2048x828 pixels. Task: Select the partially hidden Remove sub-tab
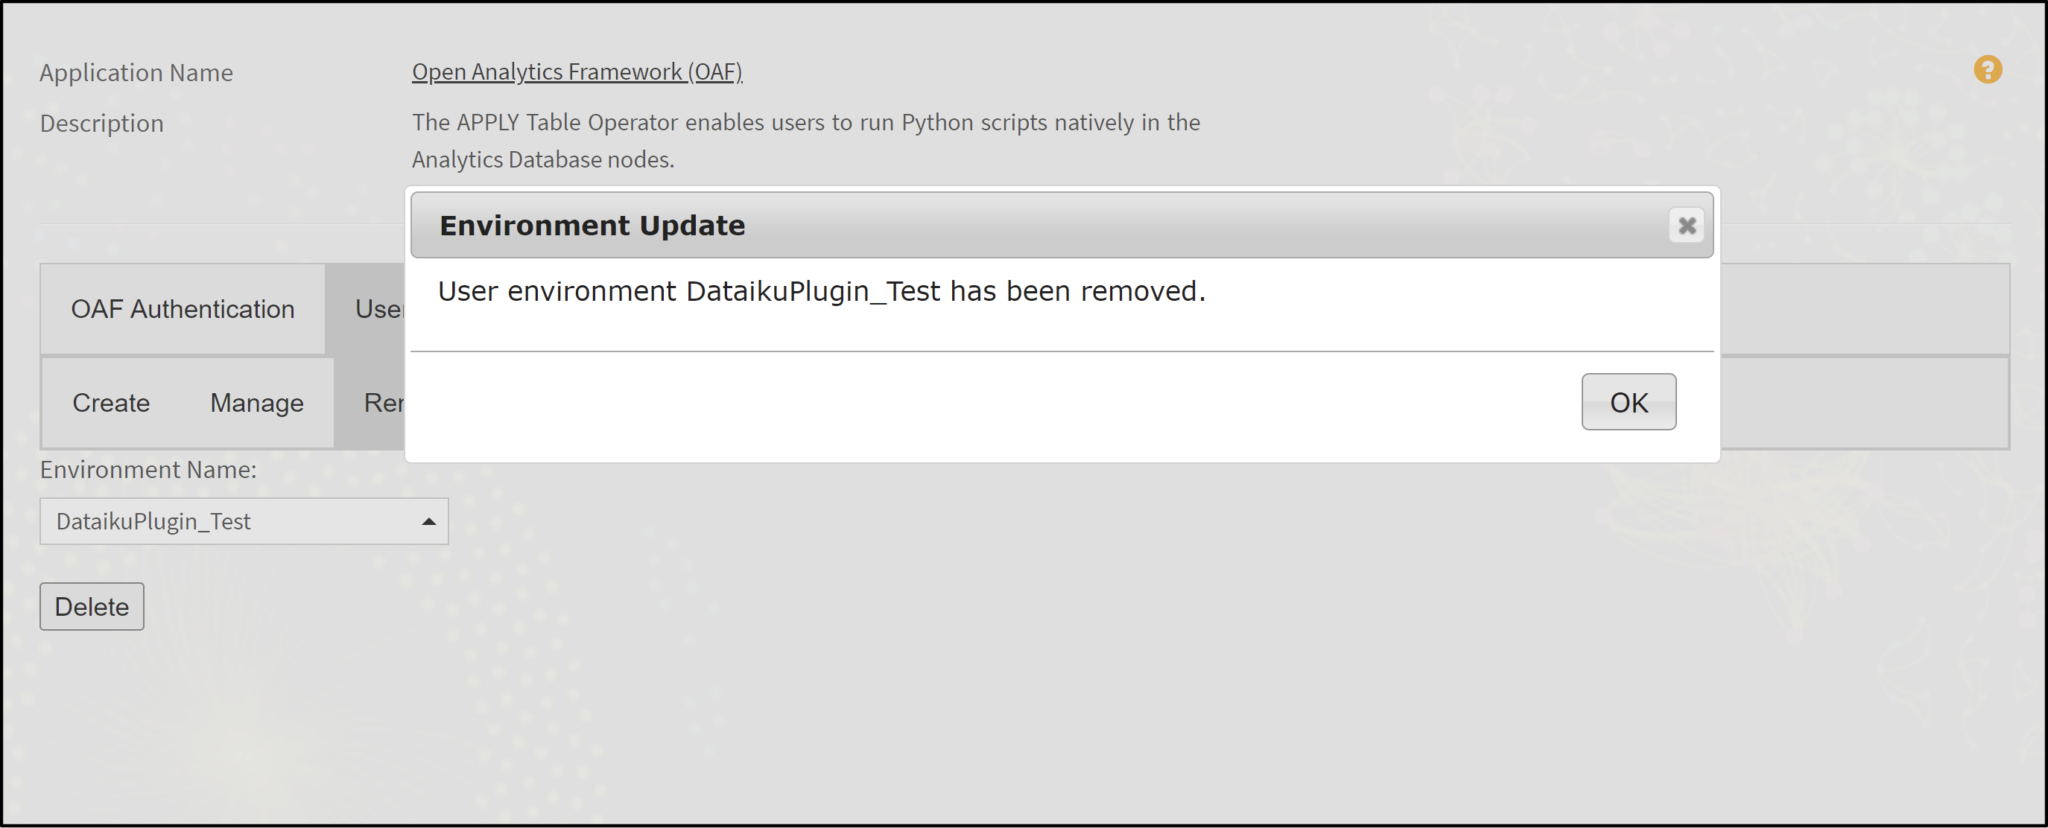(x=382, y=403)
